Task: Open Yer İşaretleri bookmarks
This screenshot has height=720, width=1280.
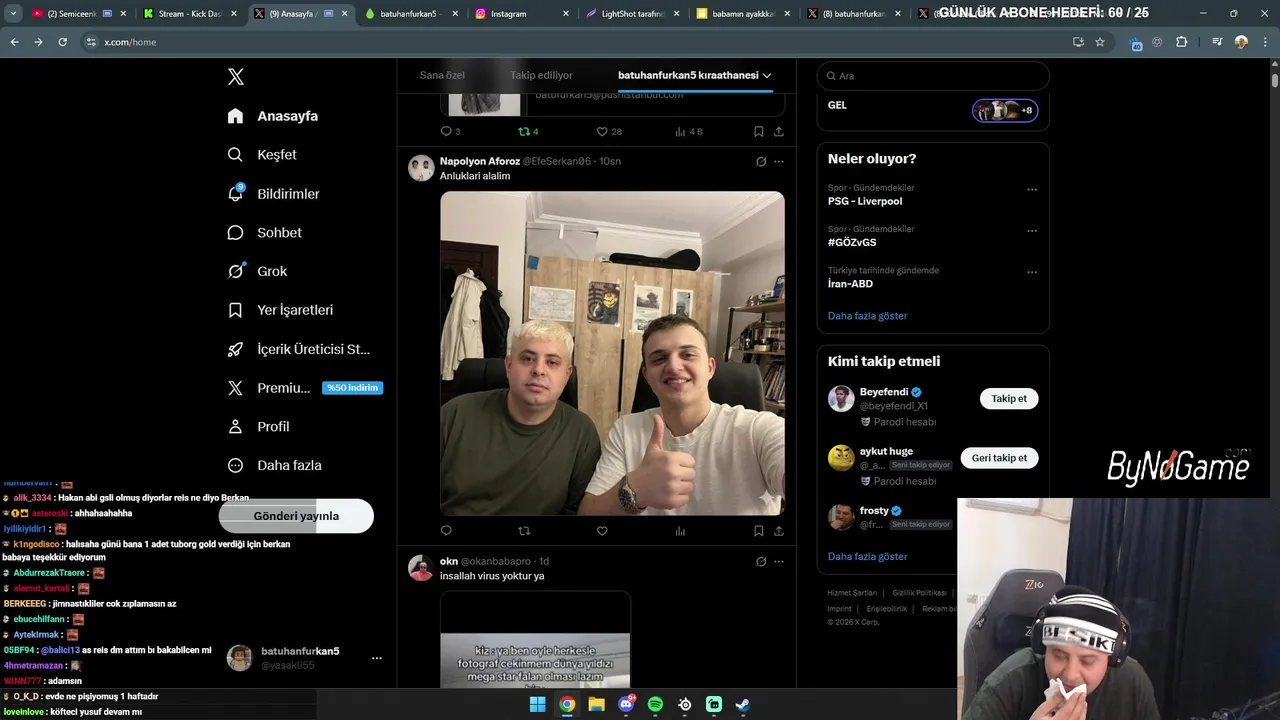Action: coord(280,310)
